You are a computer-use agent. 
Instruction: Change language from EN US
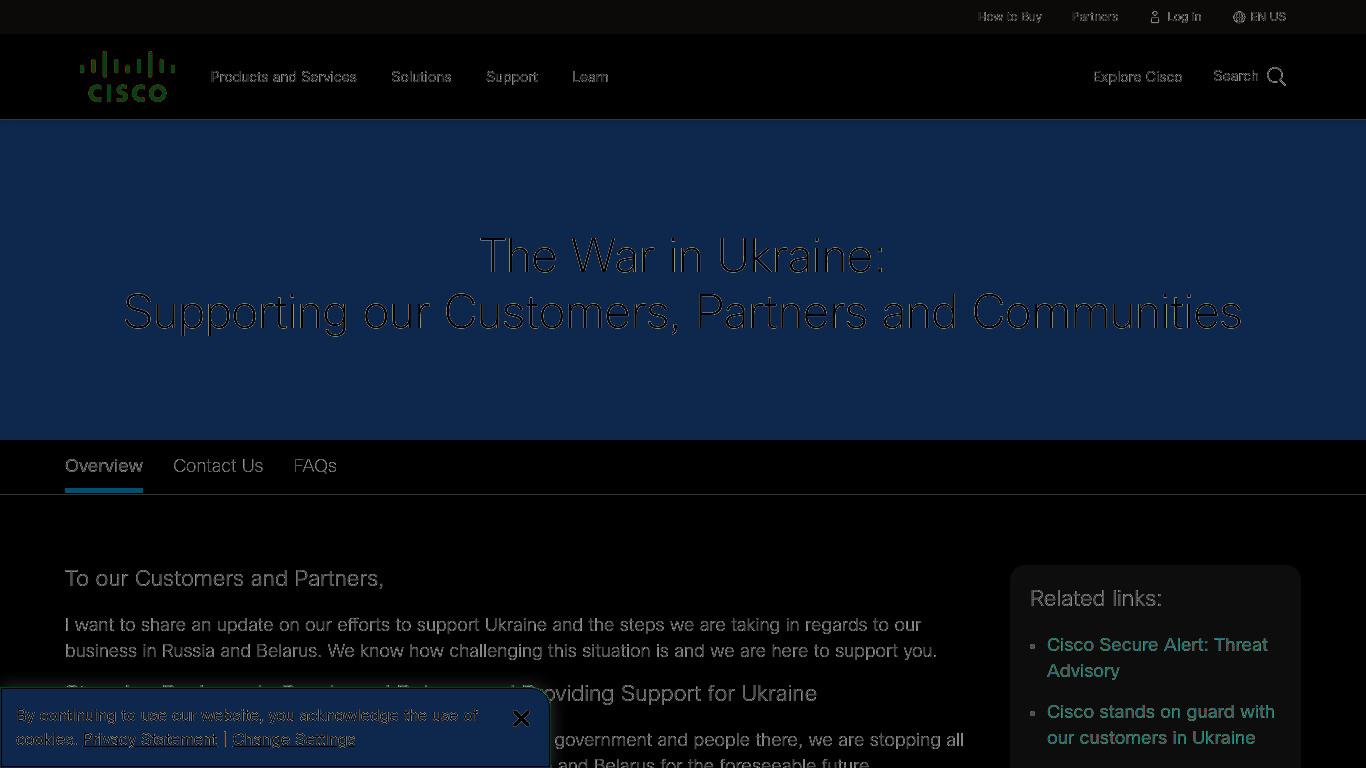click(1268, 17)
